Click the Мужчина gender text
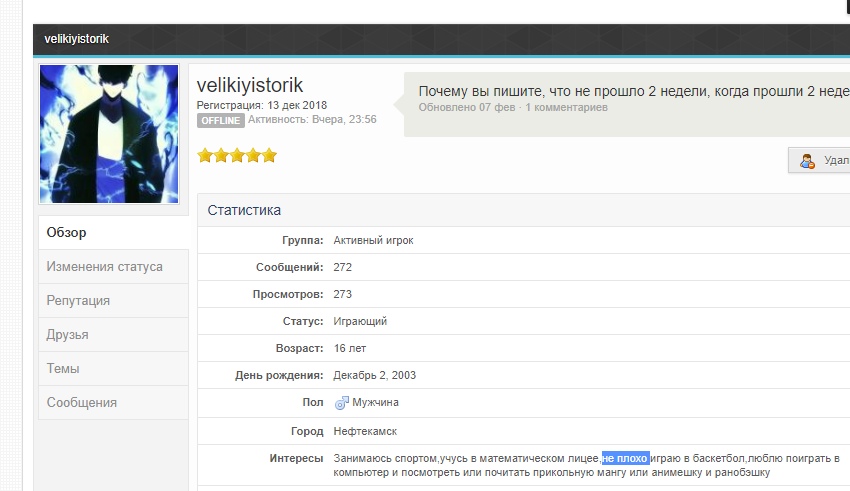850x491 pixels. [375, 402]
